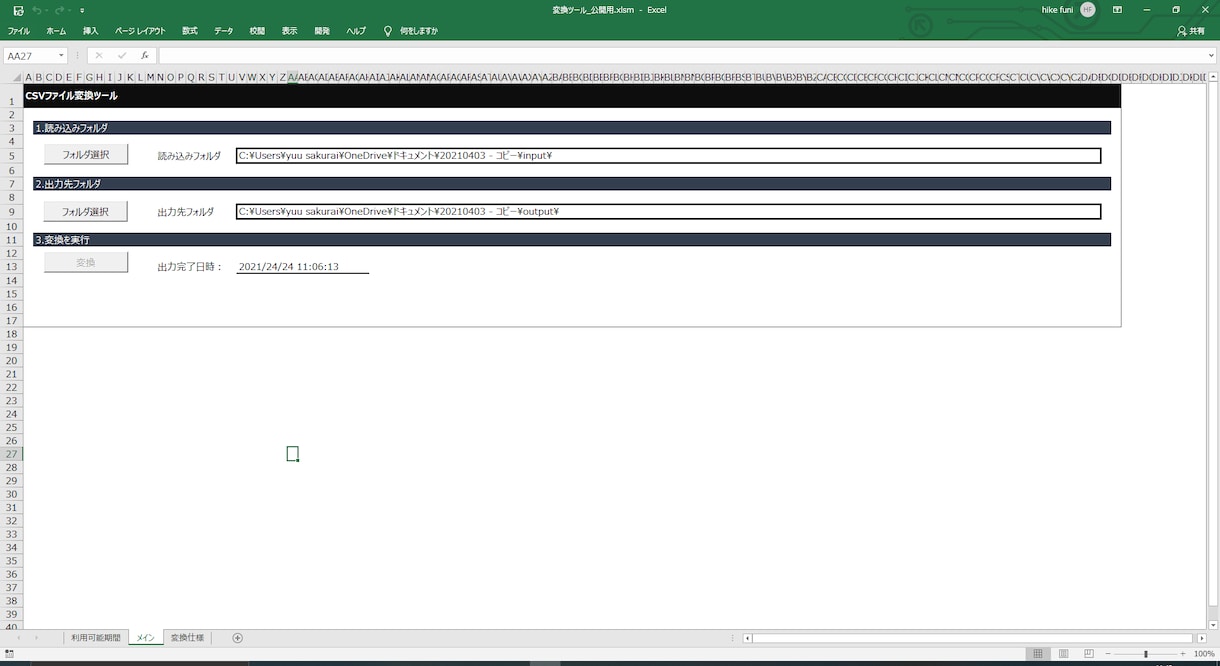Switch to the 利用可能期間 sheet tab
This screenshot has width=1220, height=666.
[x=96, y=638]
